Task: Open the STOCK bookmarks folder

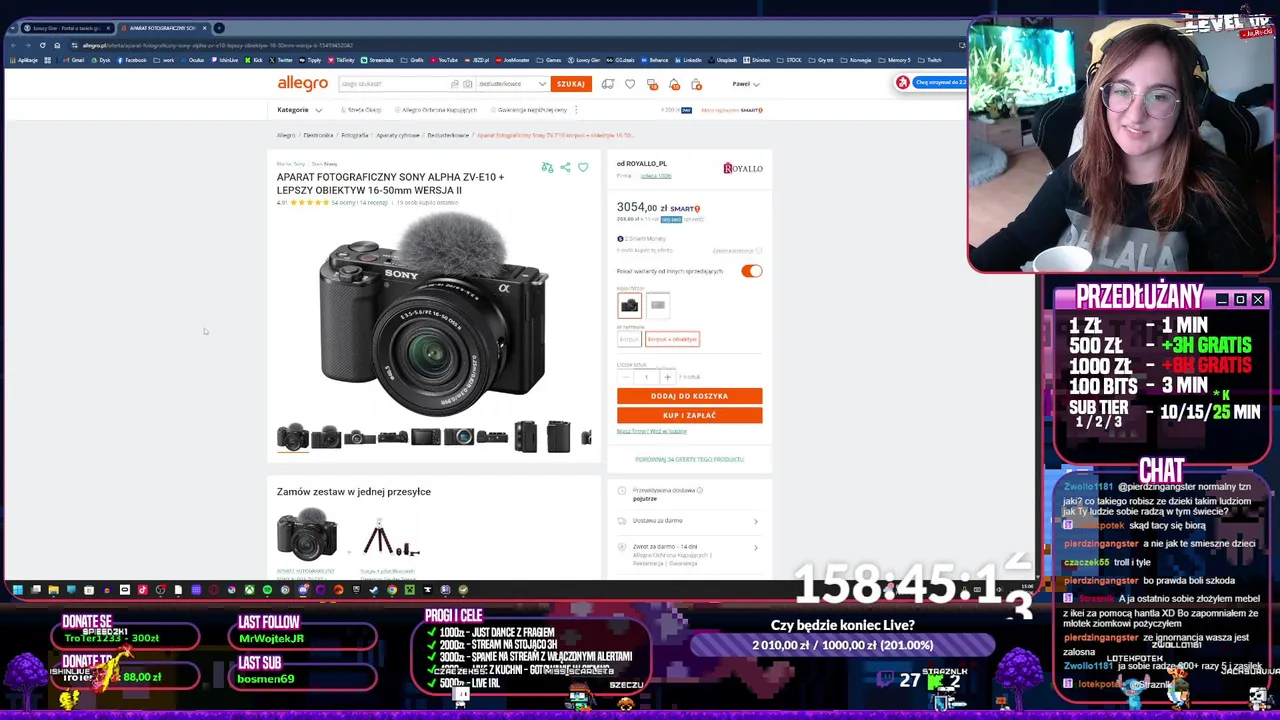Action: pyautogui.click(x=789, y=60)
